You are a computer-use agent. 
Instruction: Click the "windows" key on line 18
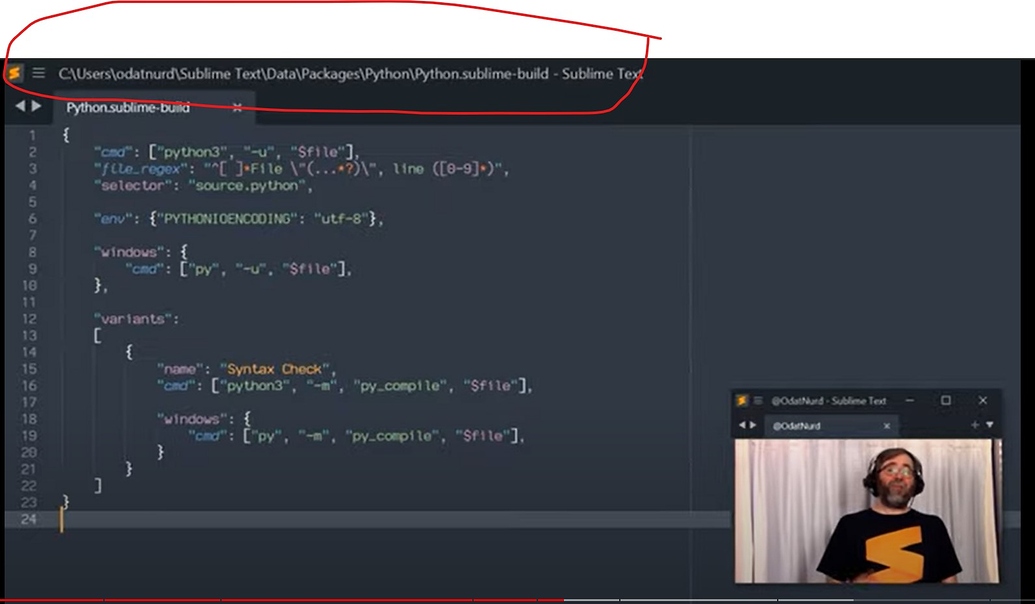[x=191, y=419]
